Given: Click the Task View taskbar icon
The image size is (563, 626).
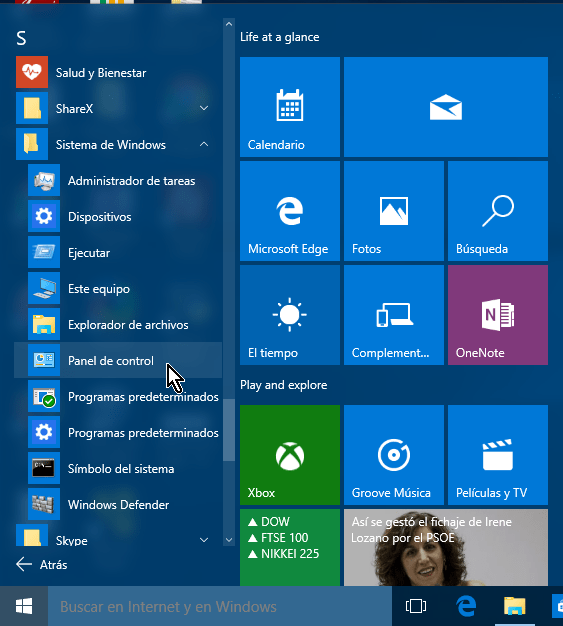Looking at the screenshot, I should 416,606.
